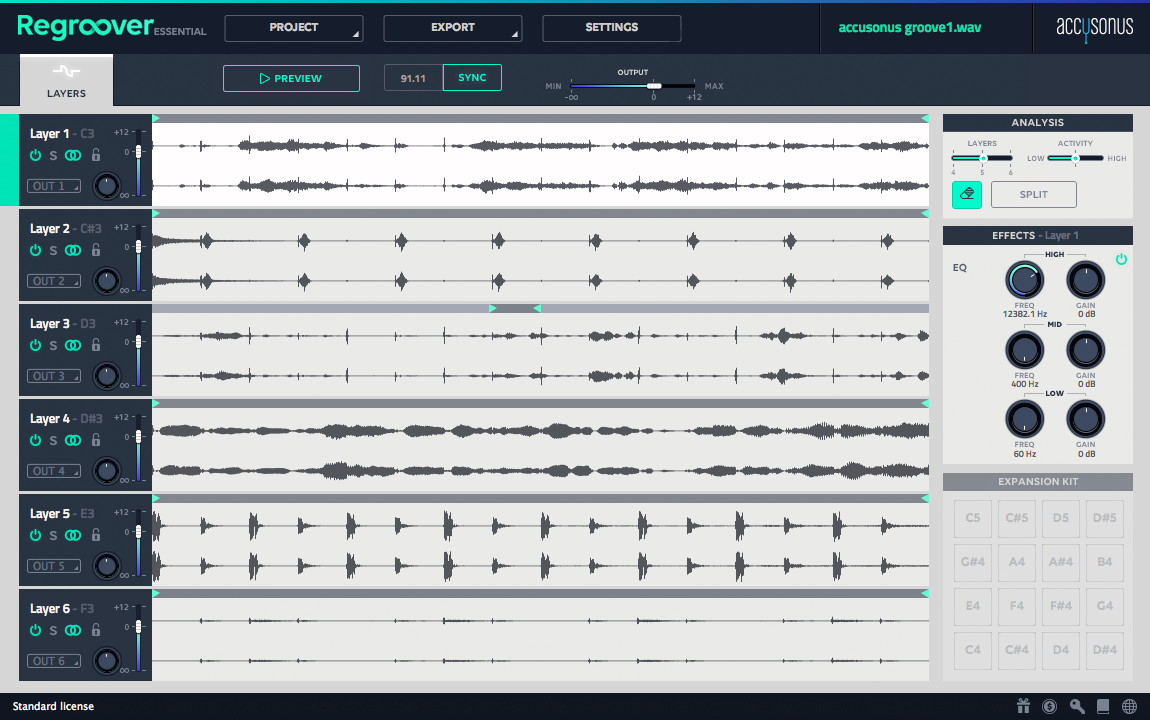Toggle the SYNC button
The image size is (1150, 720).
(x=472, y=78)
